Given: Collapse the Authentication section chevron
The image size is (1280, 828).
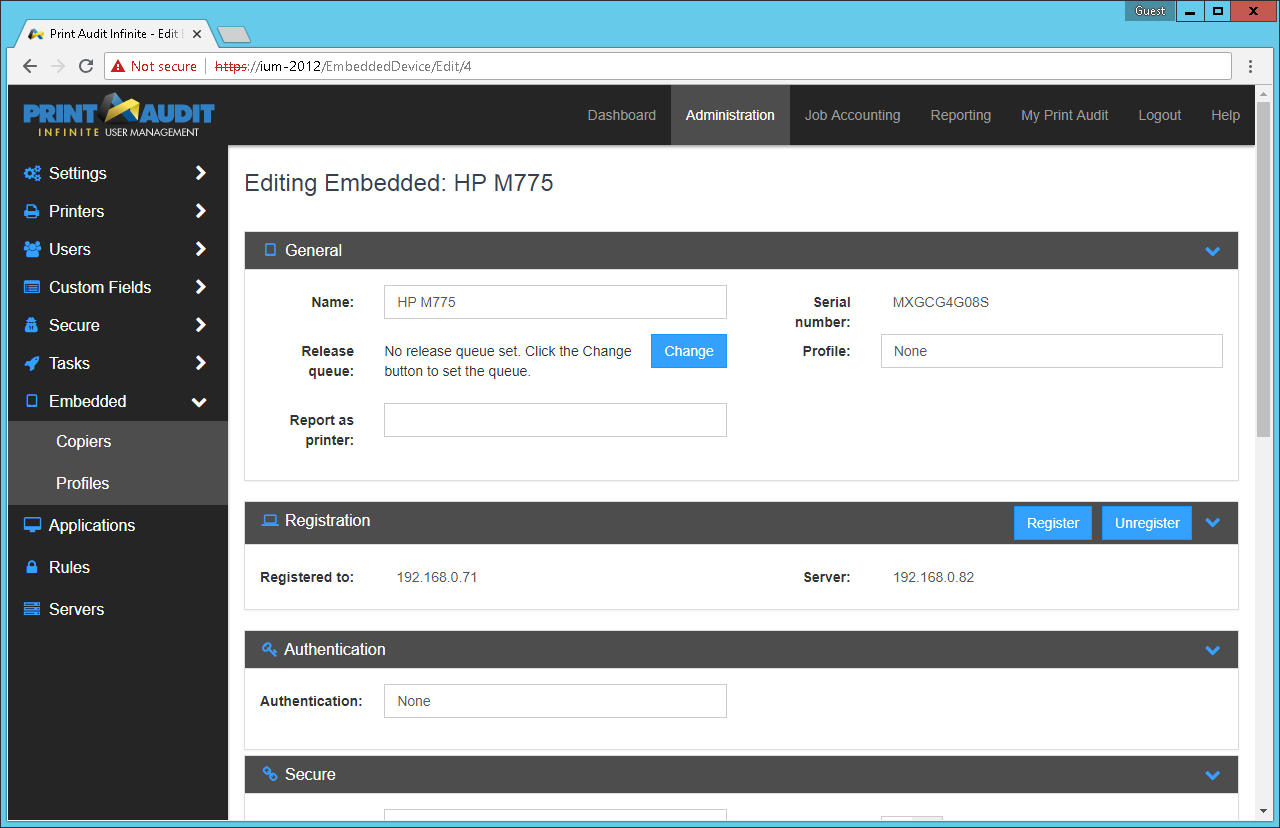Looking at the screenshot, I should [1213, 650].
